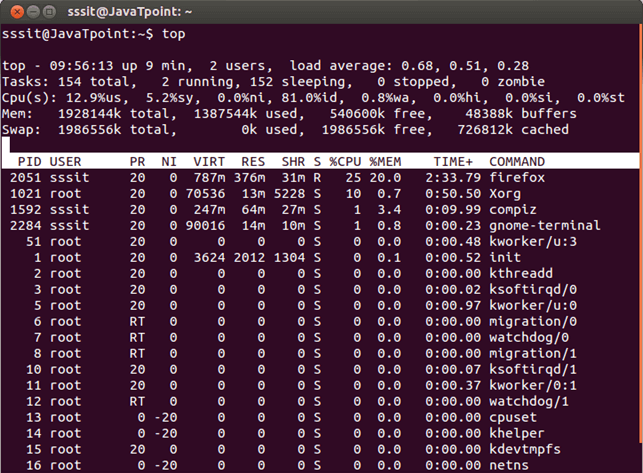643x473 pixels.
Task: Click the COMMAND column header
Action: pyautogui.click(x=517, y=162)
